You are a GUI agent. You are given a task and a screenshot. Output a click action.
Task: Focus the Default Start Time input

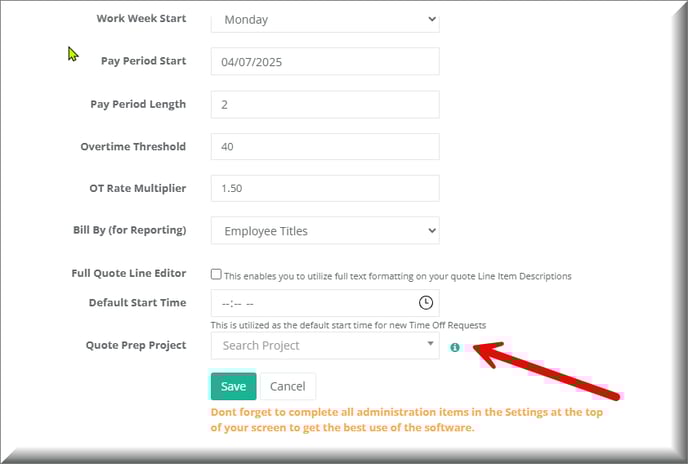310,303
